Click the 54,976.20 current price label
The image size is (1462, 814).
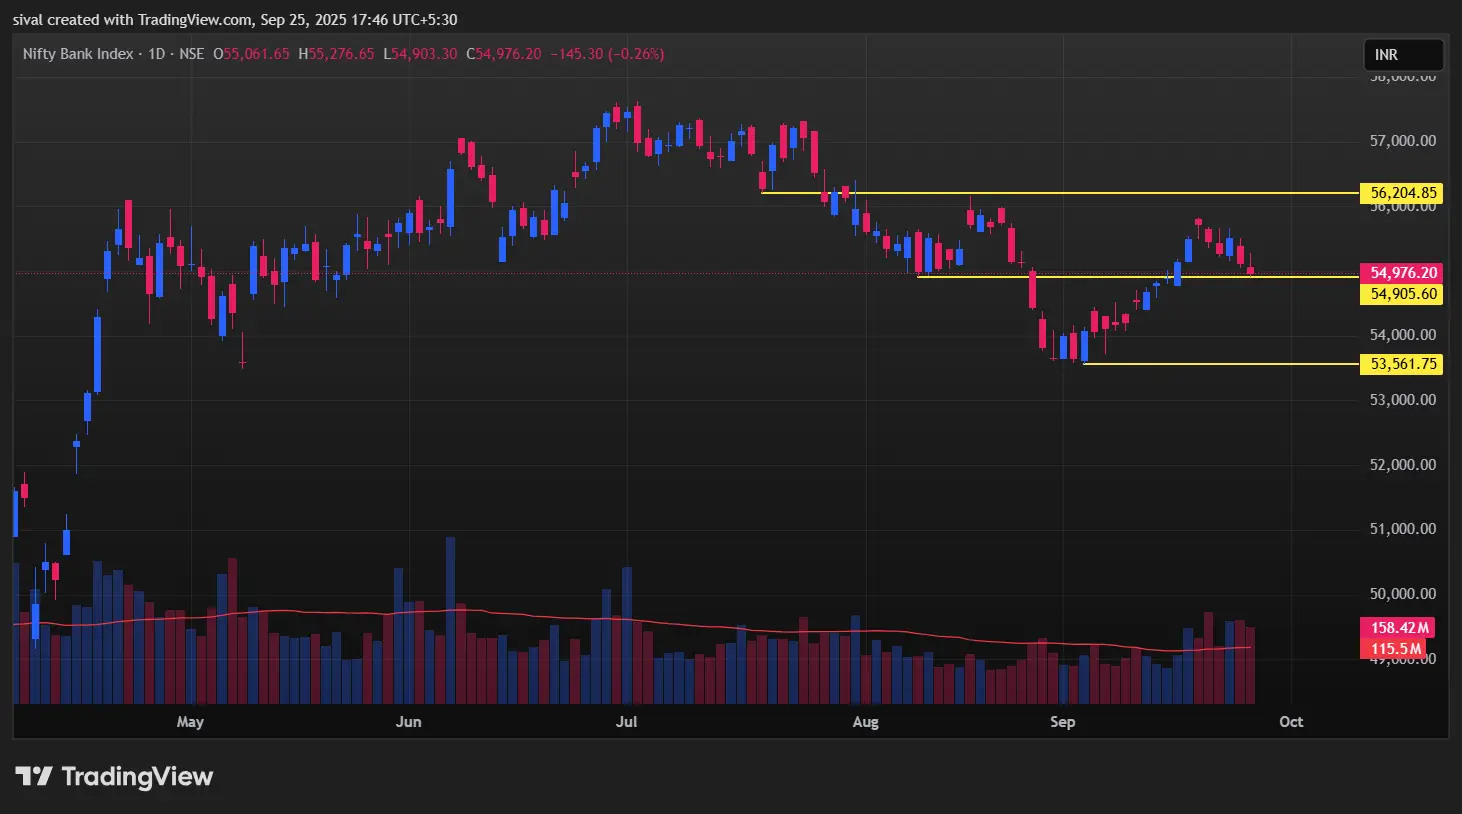click(1403, 273)
